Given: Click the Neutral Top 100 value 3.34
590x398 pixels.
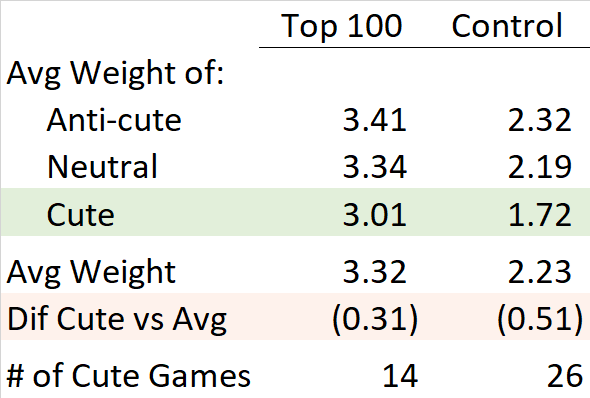Looking at the screenshot, I should [x=374, y=167].
